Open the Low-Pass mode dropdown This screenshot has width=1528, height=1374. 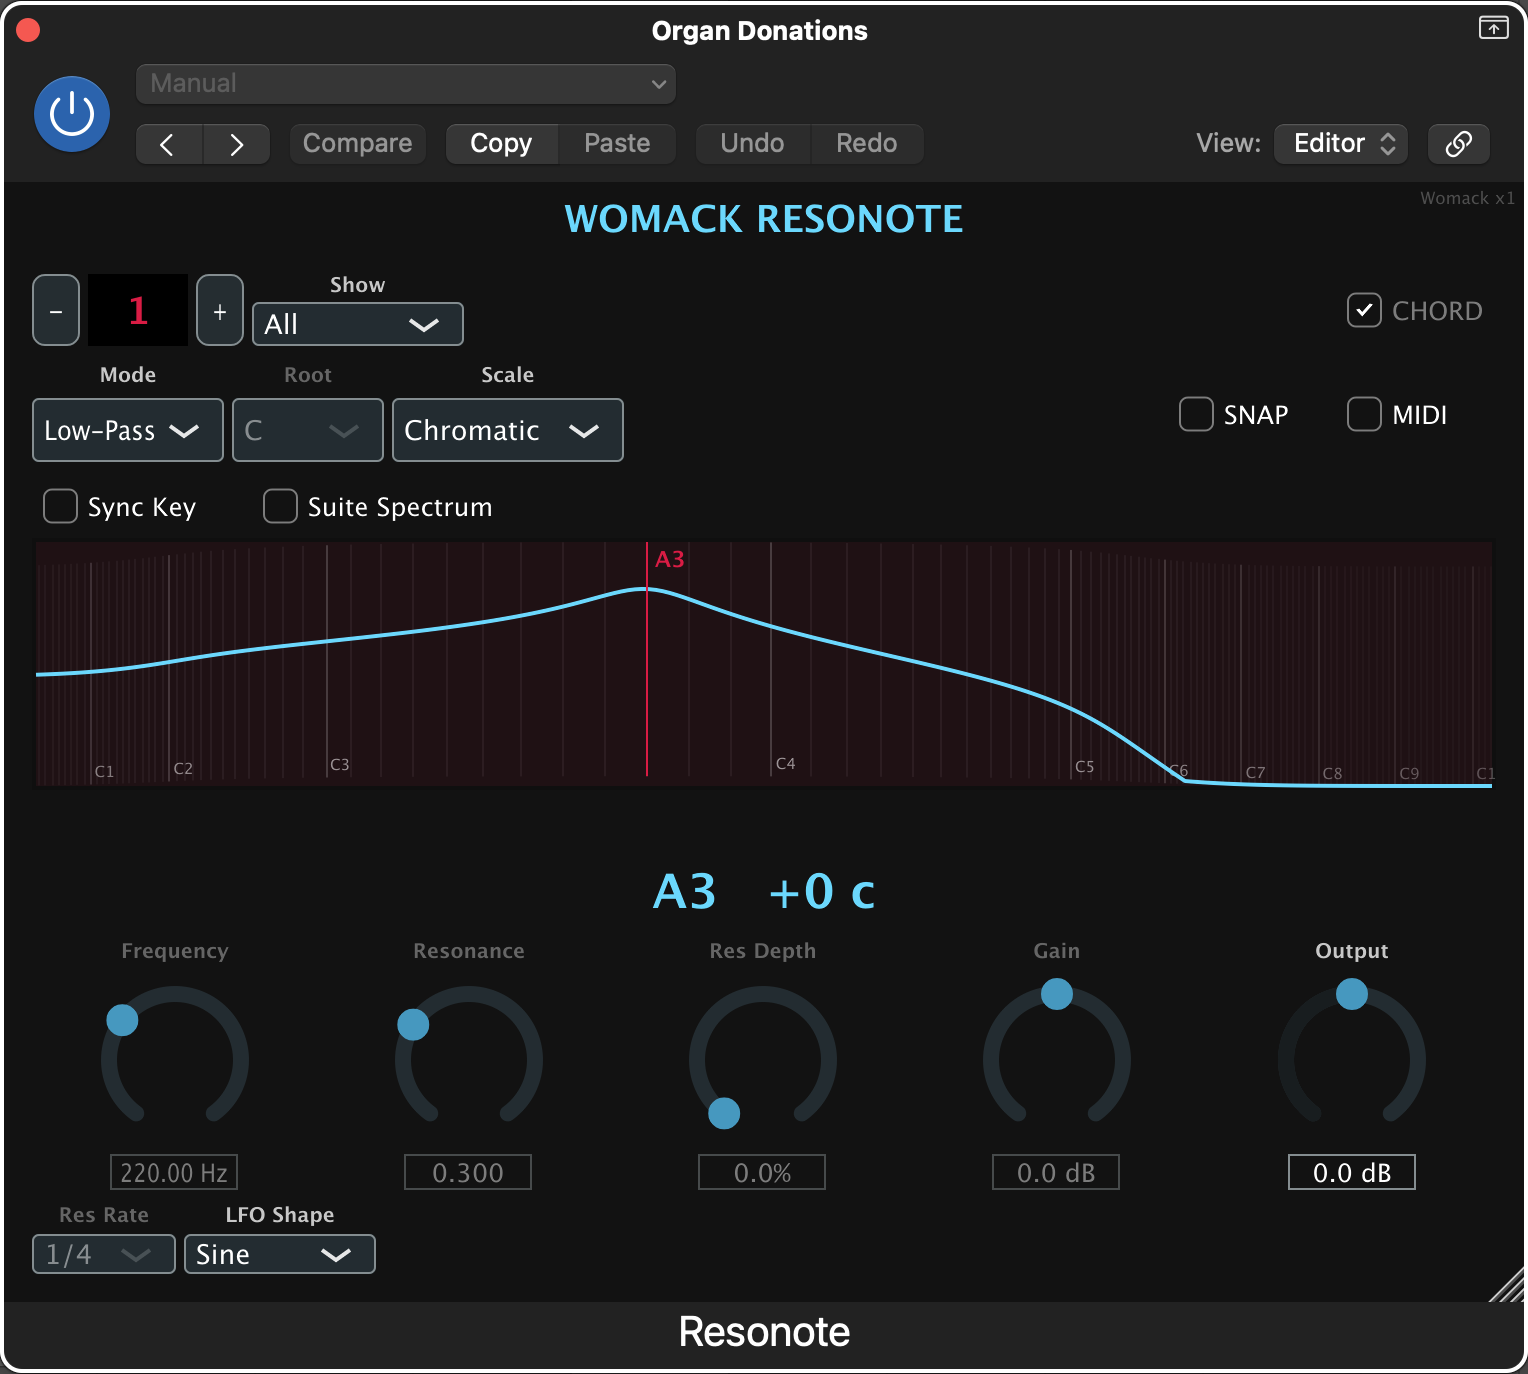click(128, 430)
